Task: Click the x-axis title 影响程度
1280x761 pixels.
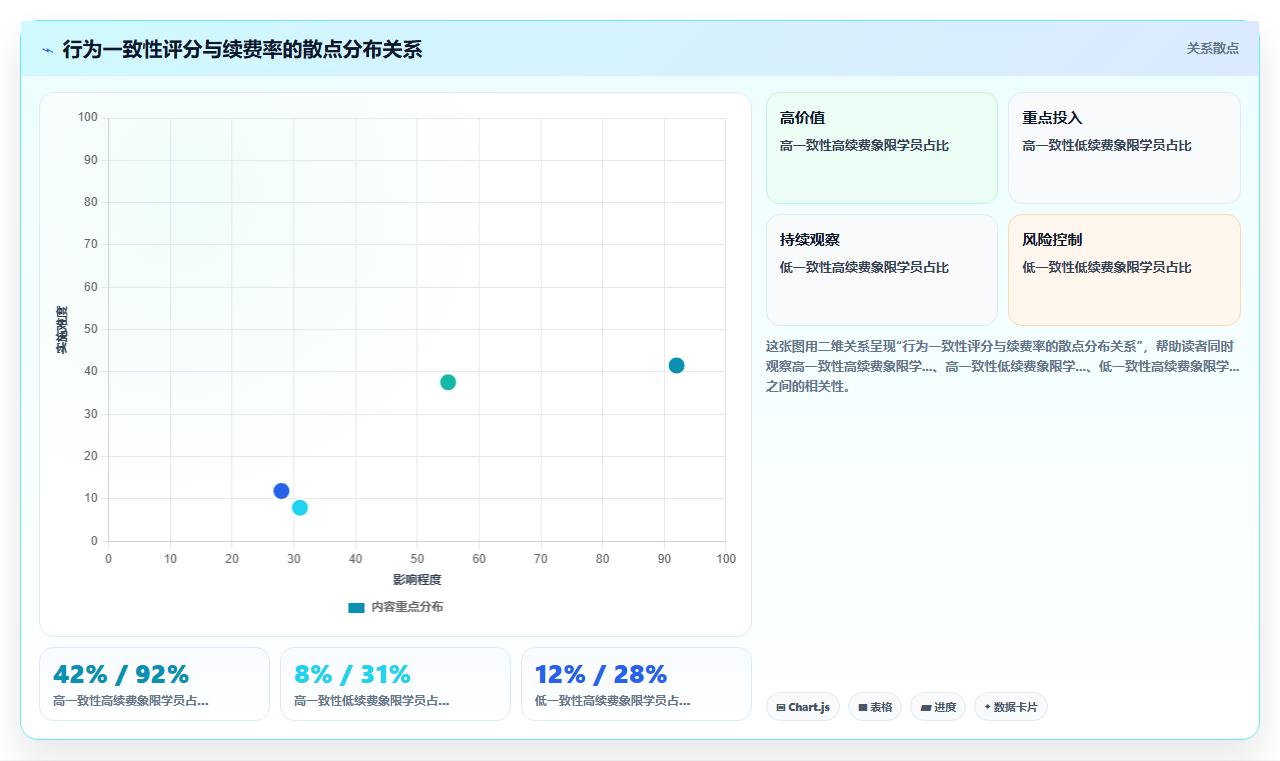Action: click(417, 580)
